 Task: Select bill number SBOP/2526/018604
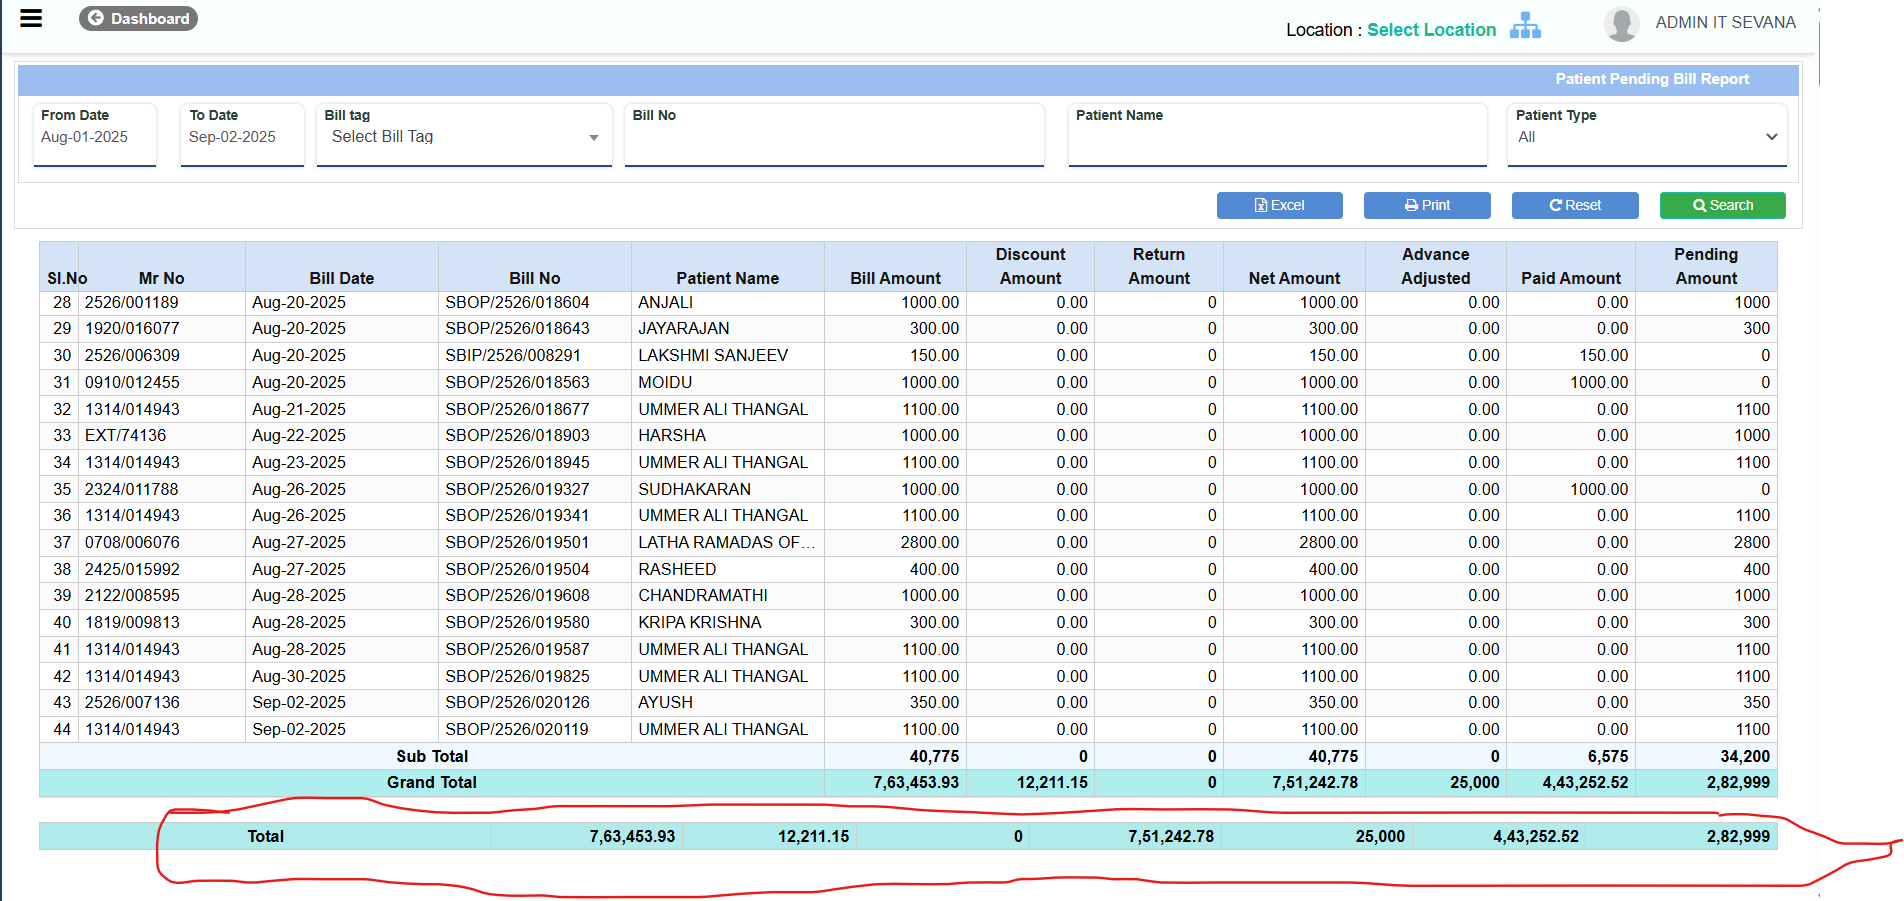[x=517, y=302]
